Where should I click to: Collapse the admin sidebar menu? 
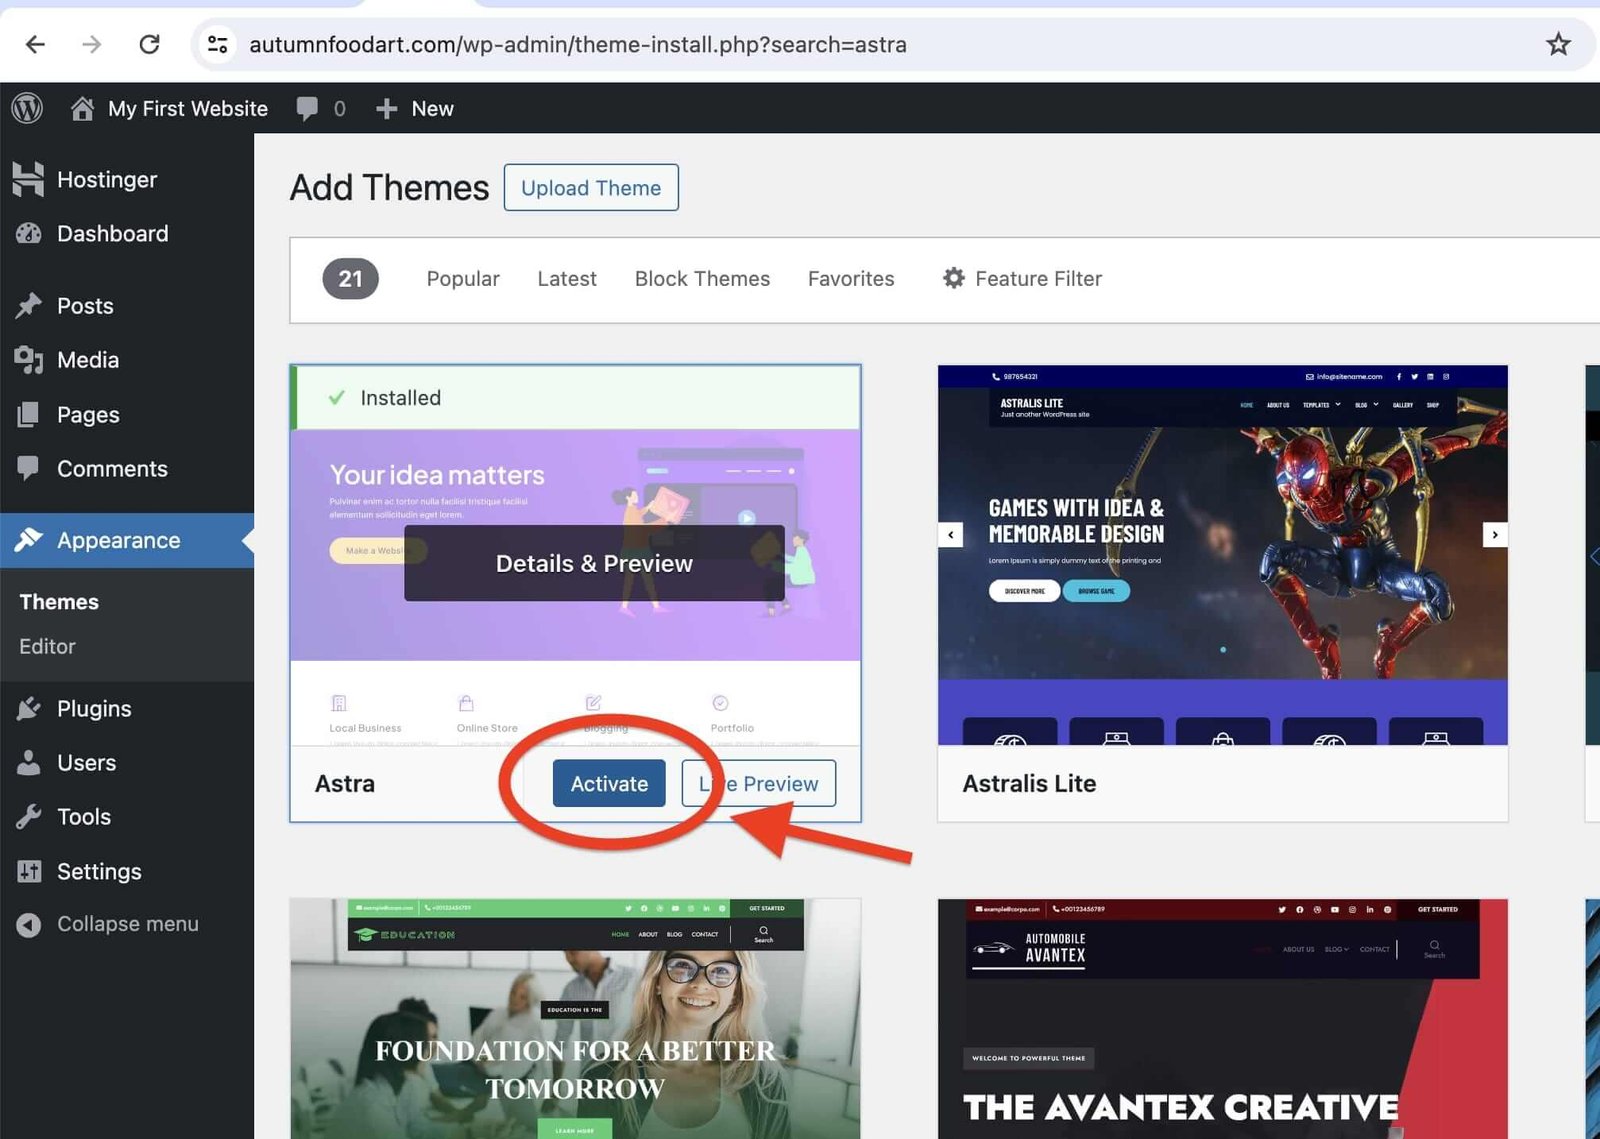pyautogui.click(x=127, y=924)
